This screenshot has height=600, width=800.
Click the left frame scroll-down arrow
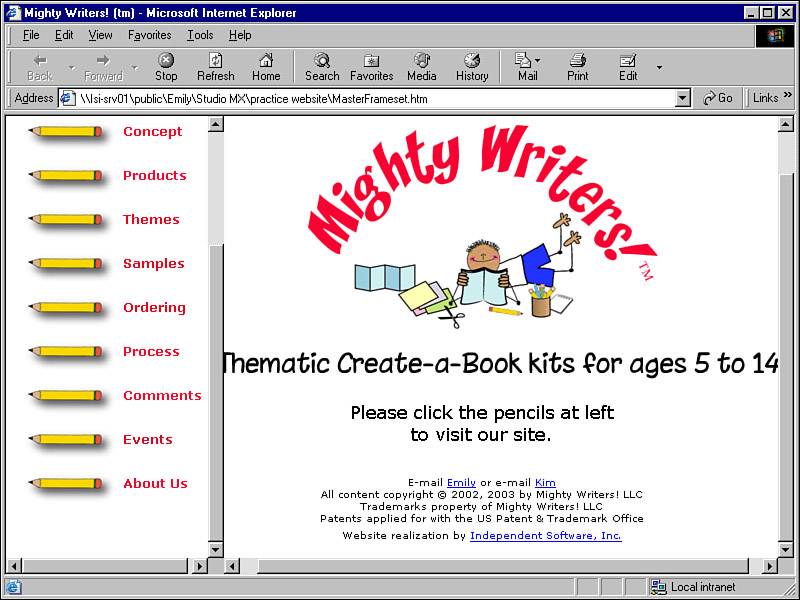point(216,549)
